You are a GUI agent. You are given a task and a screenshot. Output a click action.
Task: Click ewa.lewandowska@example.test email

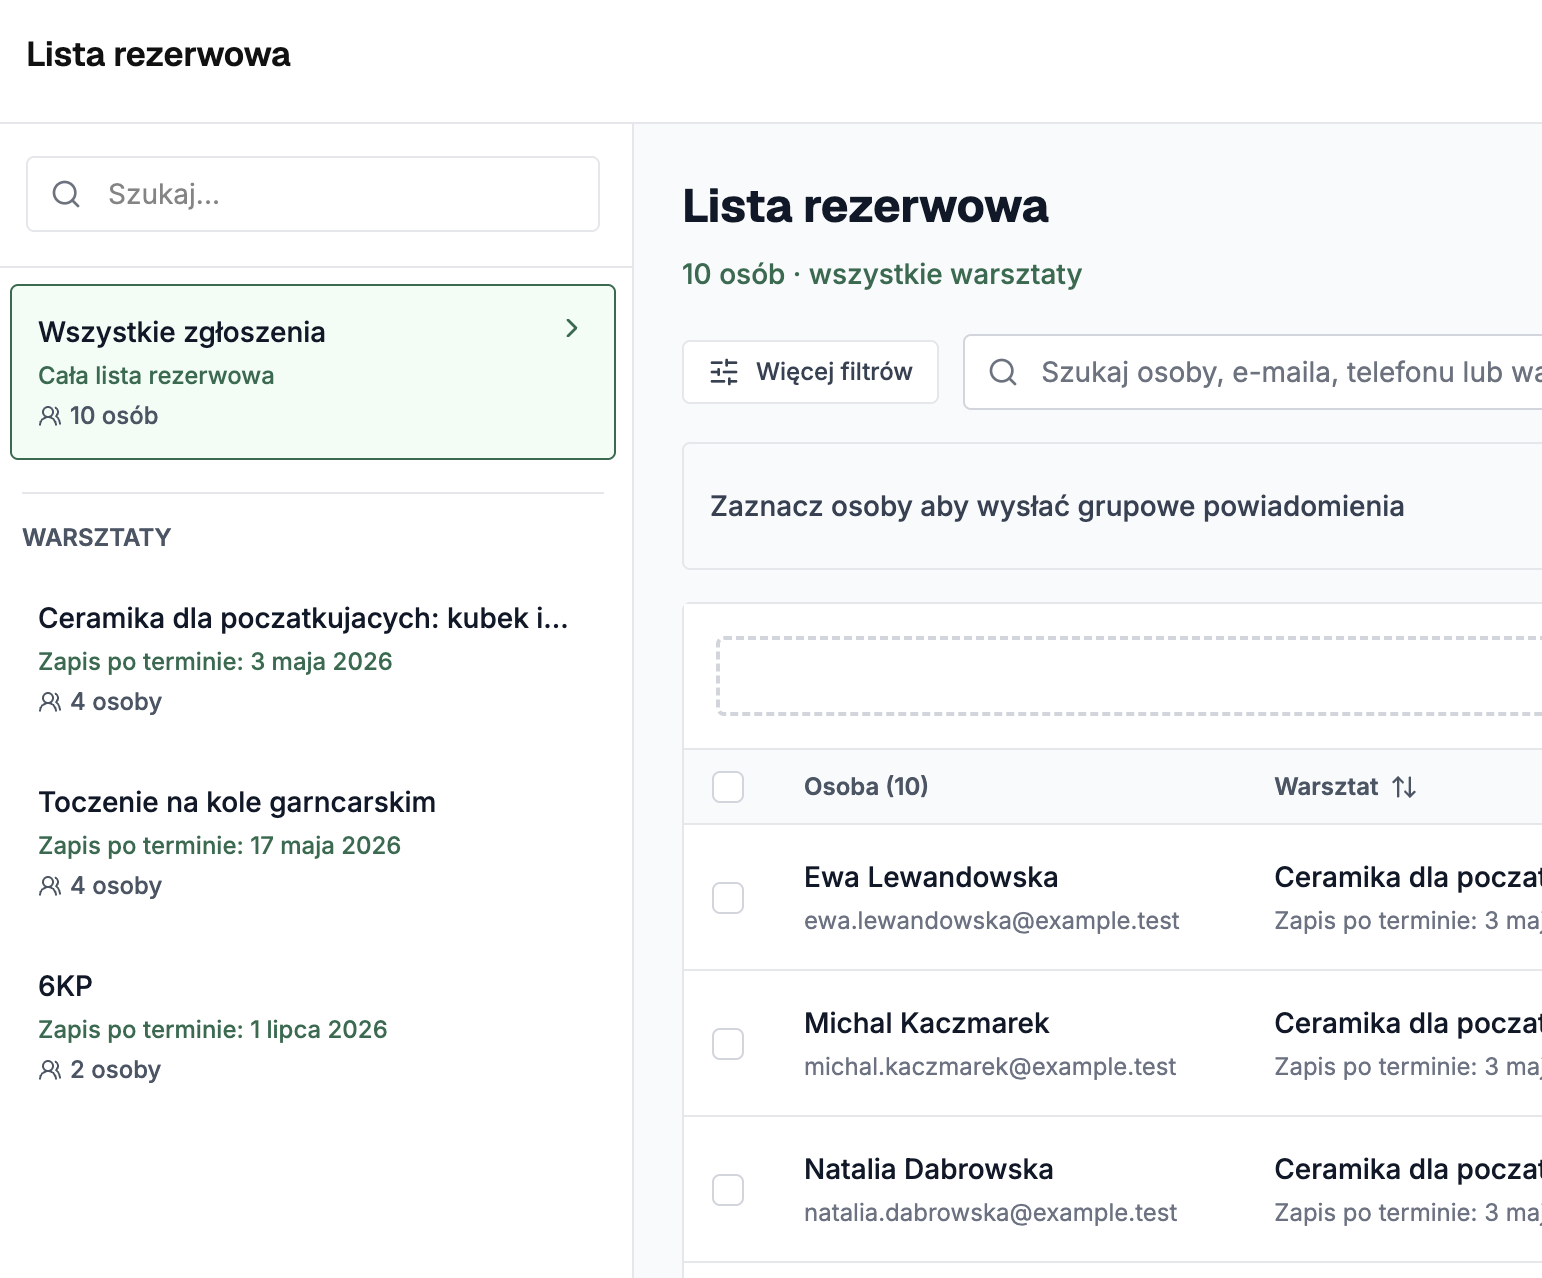click(x=992, y=921)
